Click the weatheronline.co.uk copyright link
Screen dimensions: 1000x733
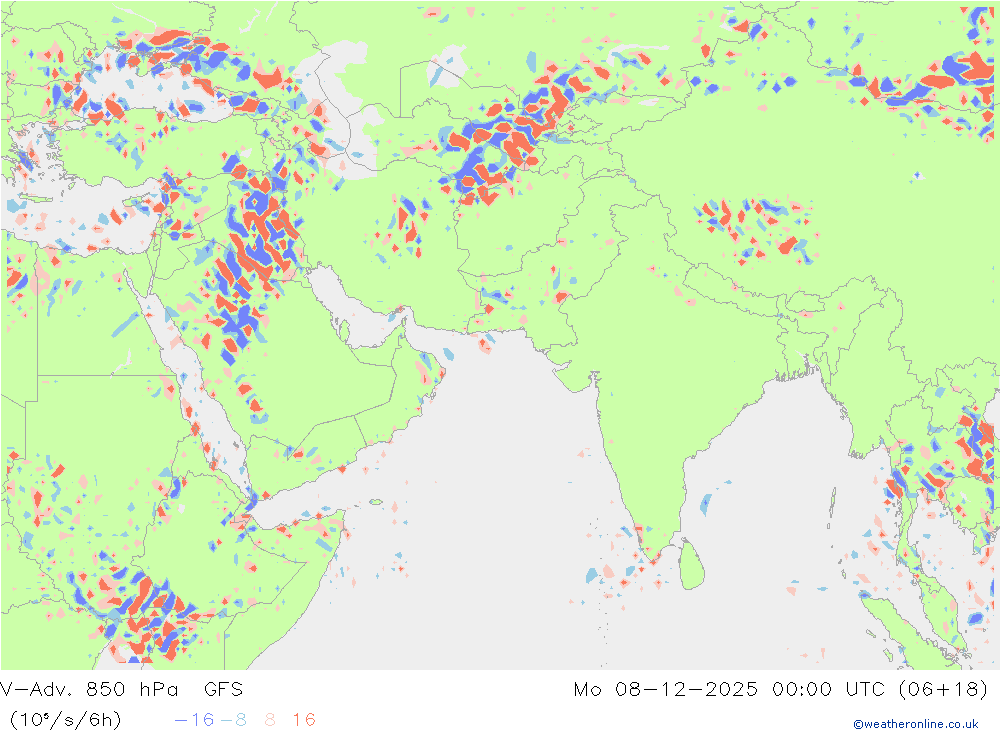pos(915,724)
